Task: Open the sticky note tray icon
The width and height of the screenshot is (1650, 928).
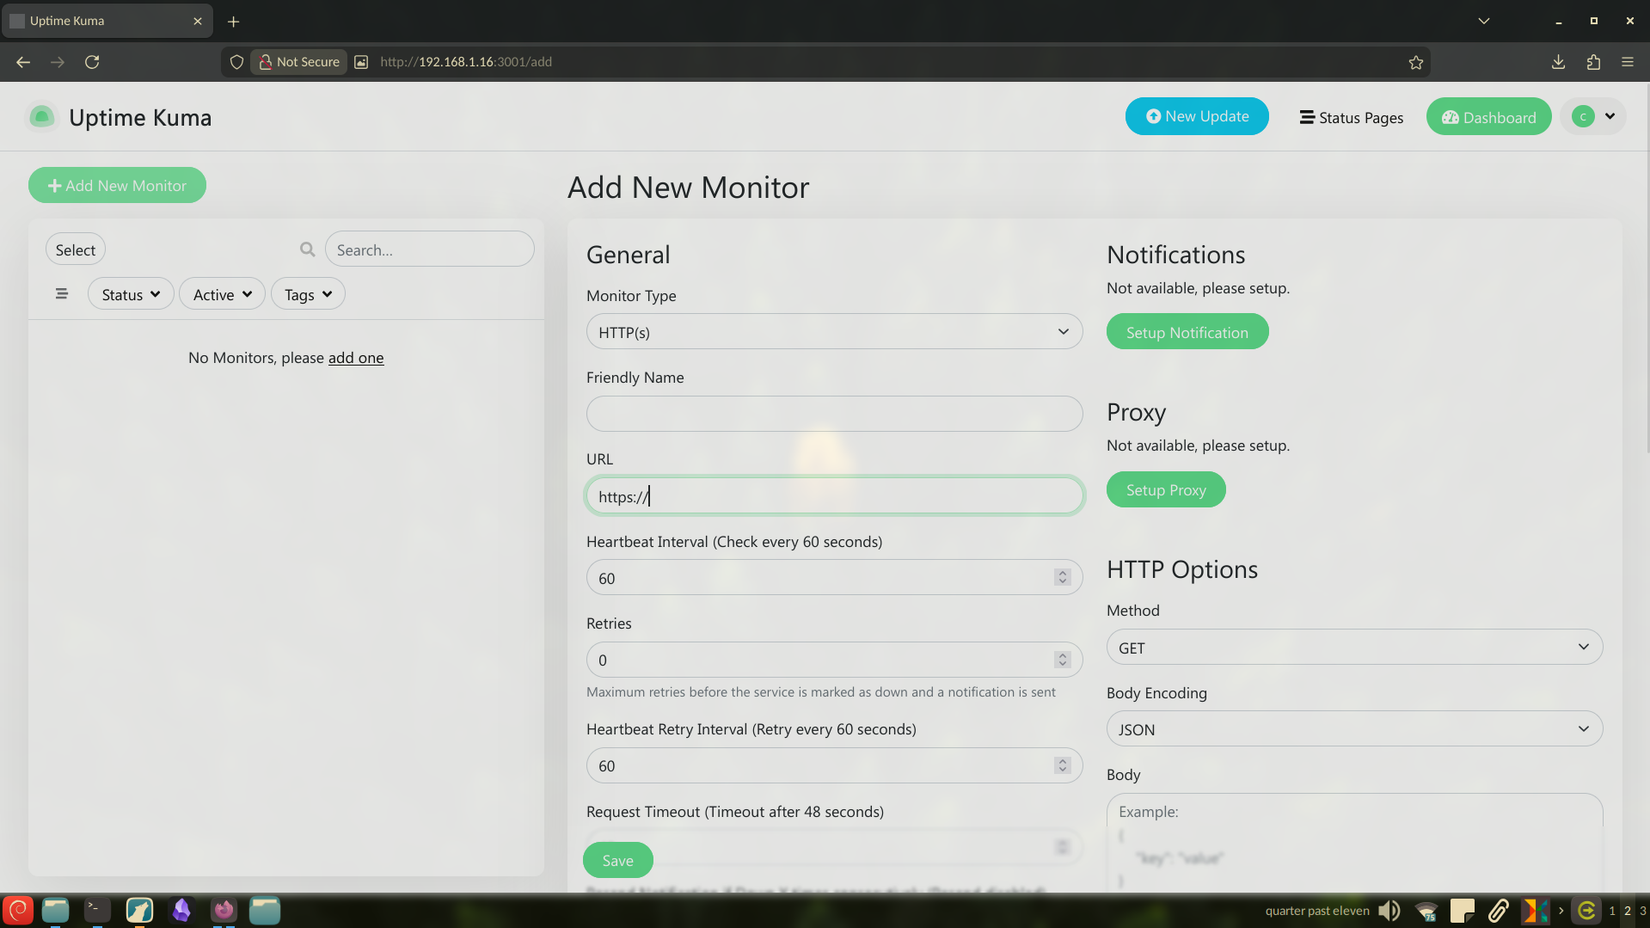Action: [x=1462, y=910]
